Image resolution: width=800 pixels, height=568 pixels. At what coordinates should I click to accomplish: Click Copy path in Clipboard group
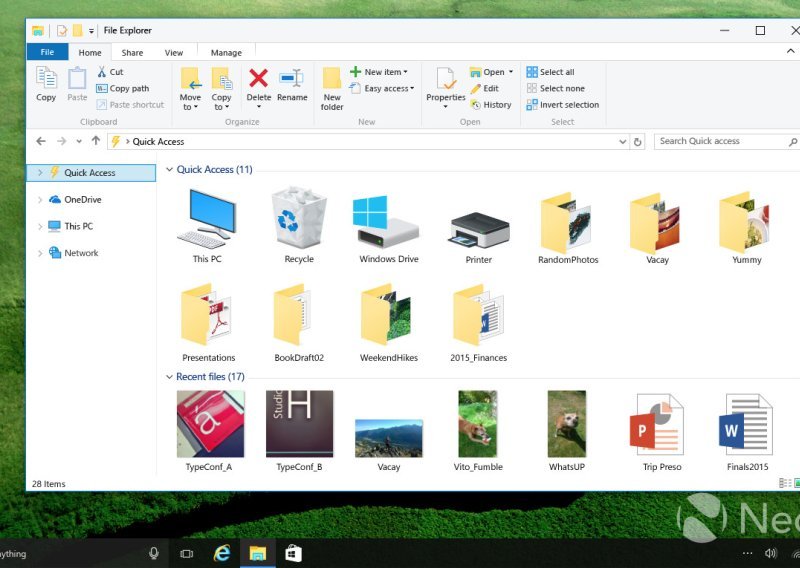pos(123,88)
